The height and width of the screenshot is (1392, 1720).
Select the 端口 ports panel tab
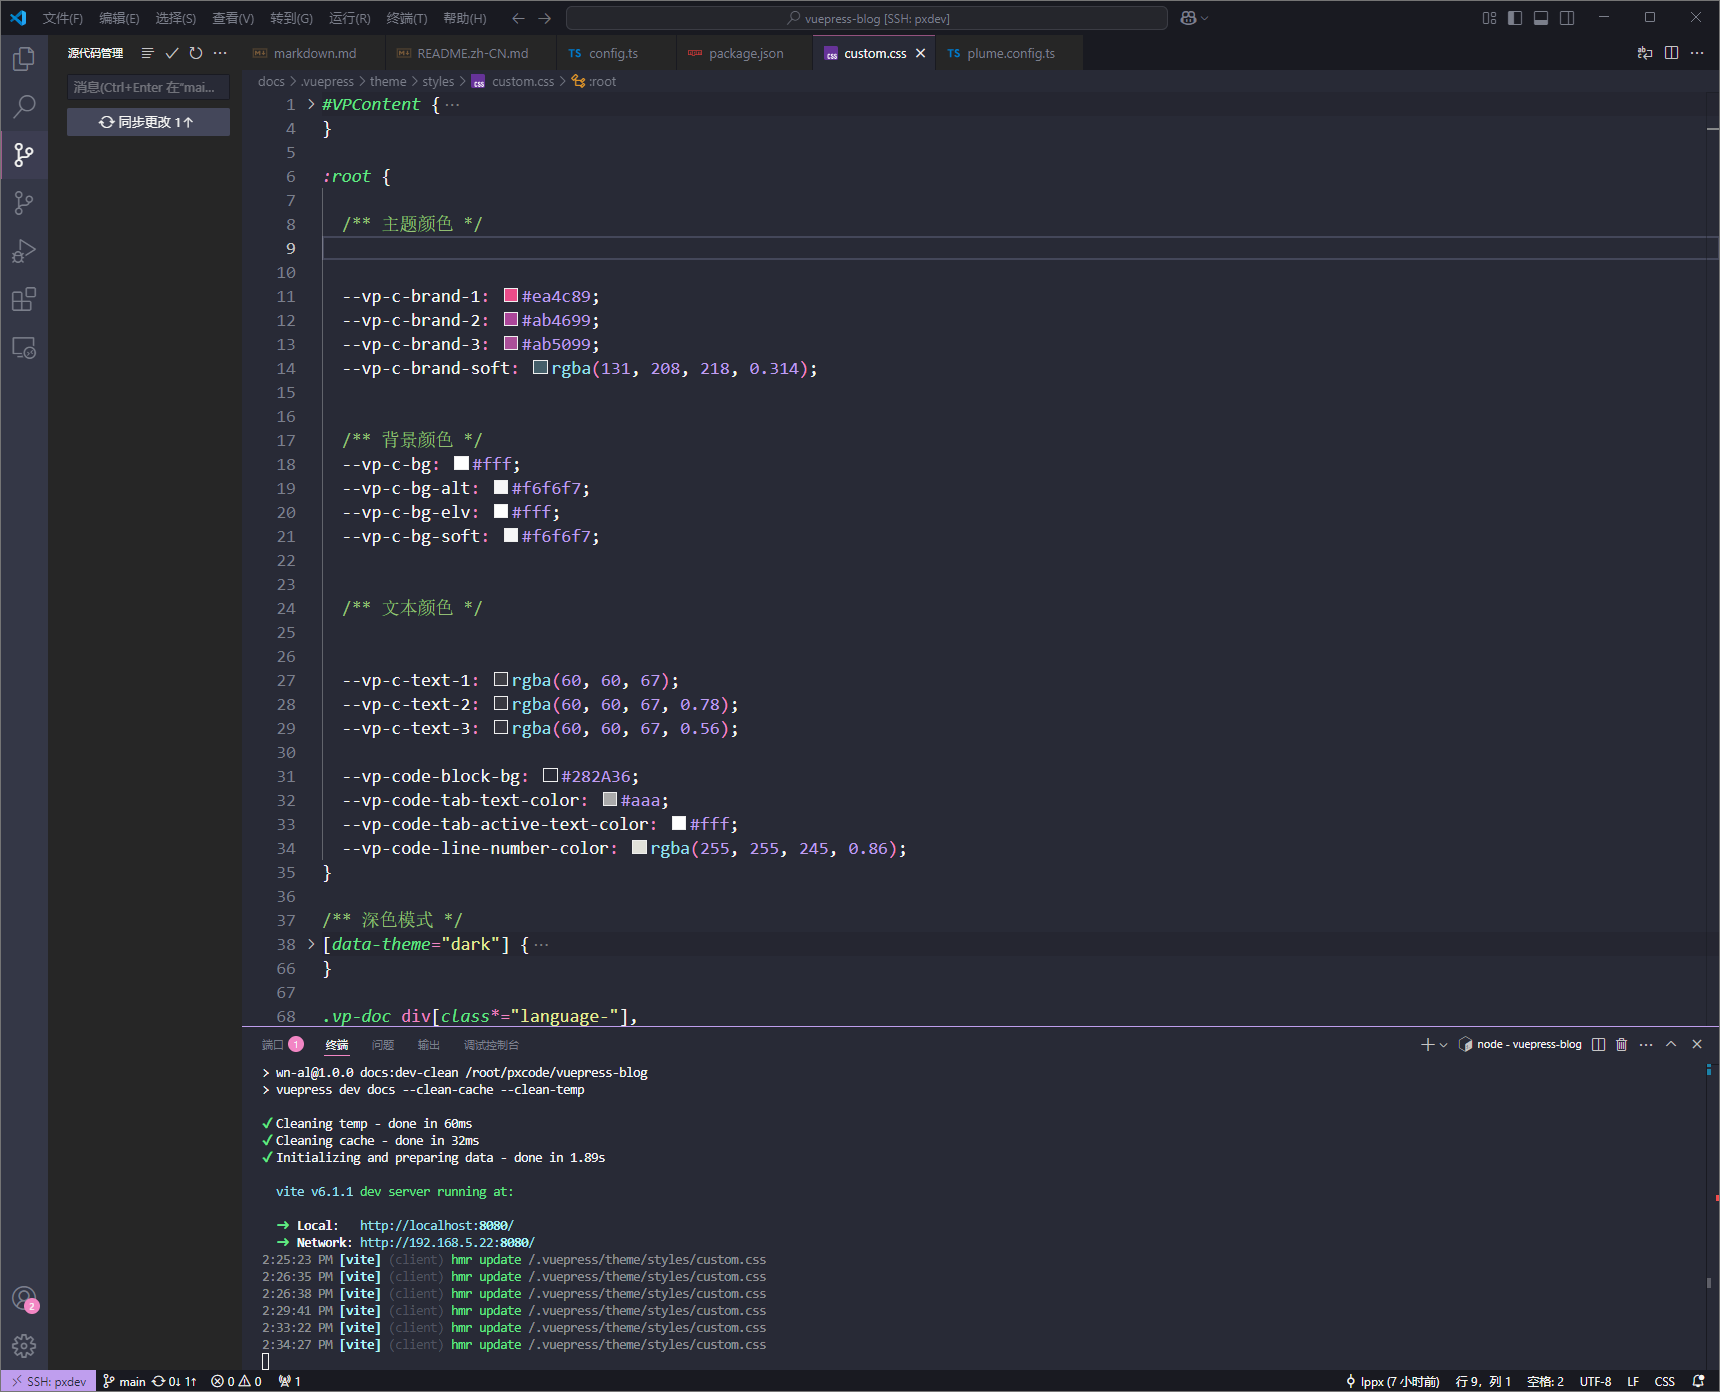point(282,1045)
